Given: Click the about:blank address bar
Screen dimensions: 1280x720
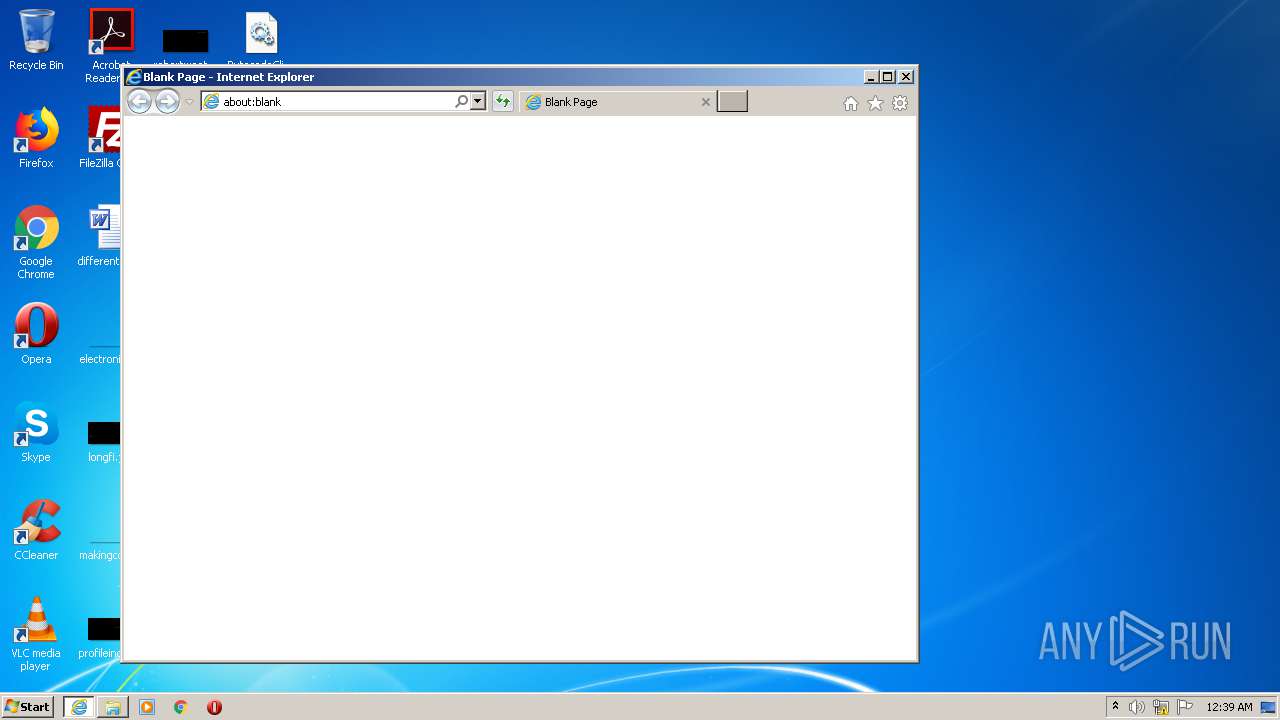Looking at the screenshot, I should (327, 101).
